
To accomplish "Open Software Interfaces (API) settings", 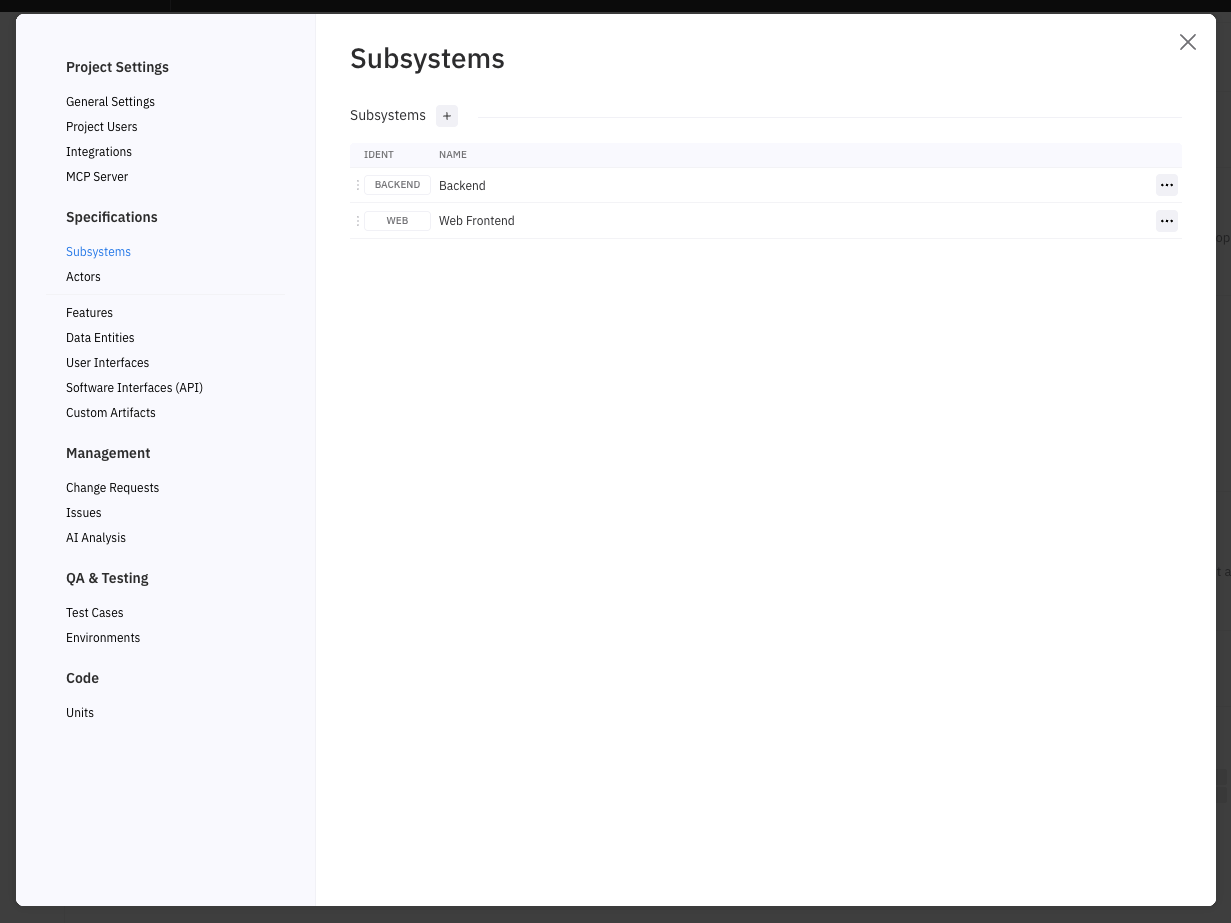I will pos(134,388).
